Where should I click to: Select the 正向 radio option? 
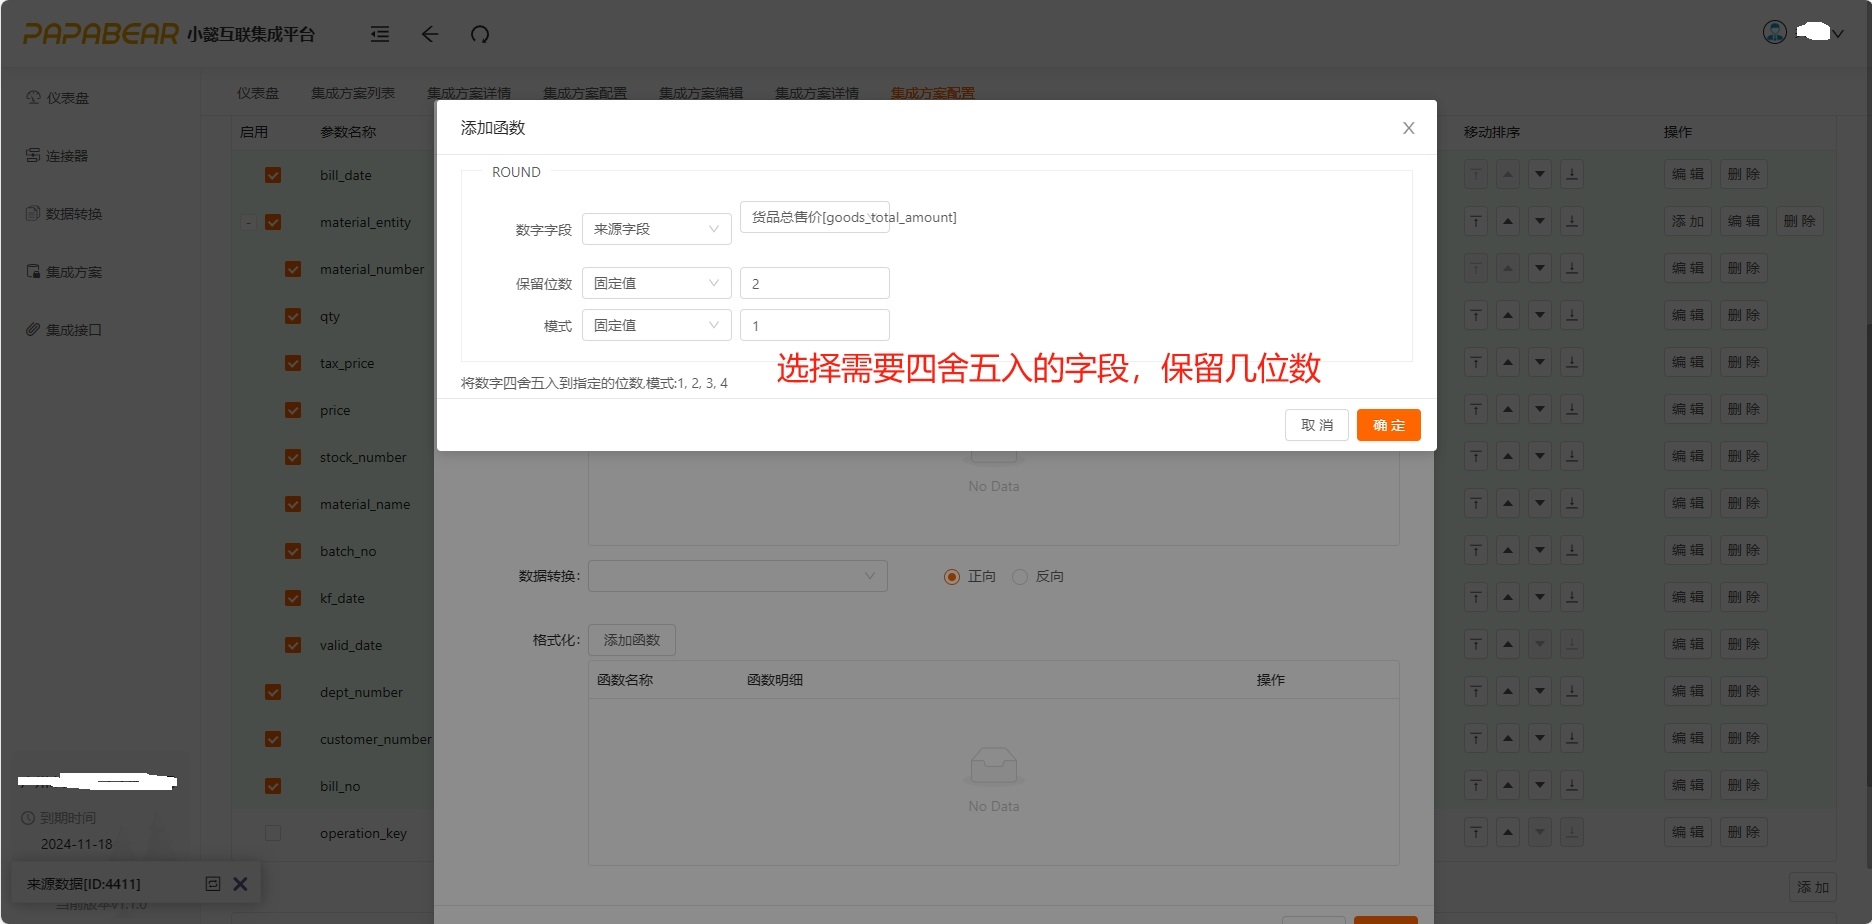tap(952, 577)
